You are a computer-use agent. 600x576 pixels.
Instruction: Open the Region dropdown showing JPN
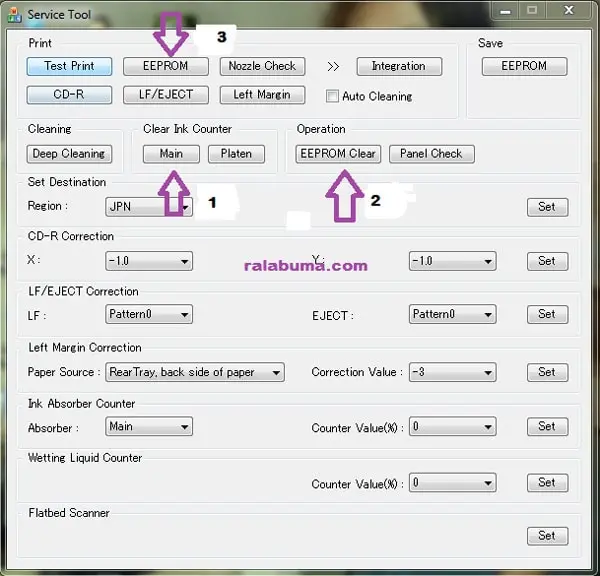148,207
